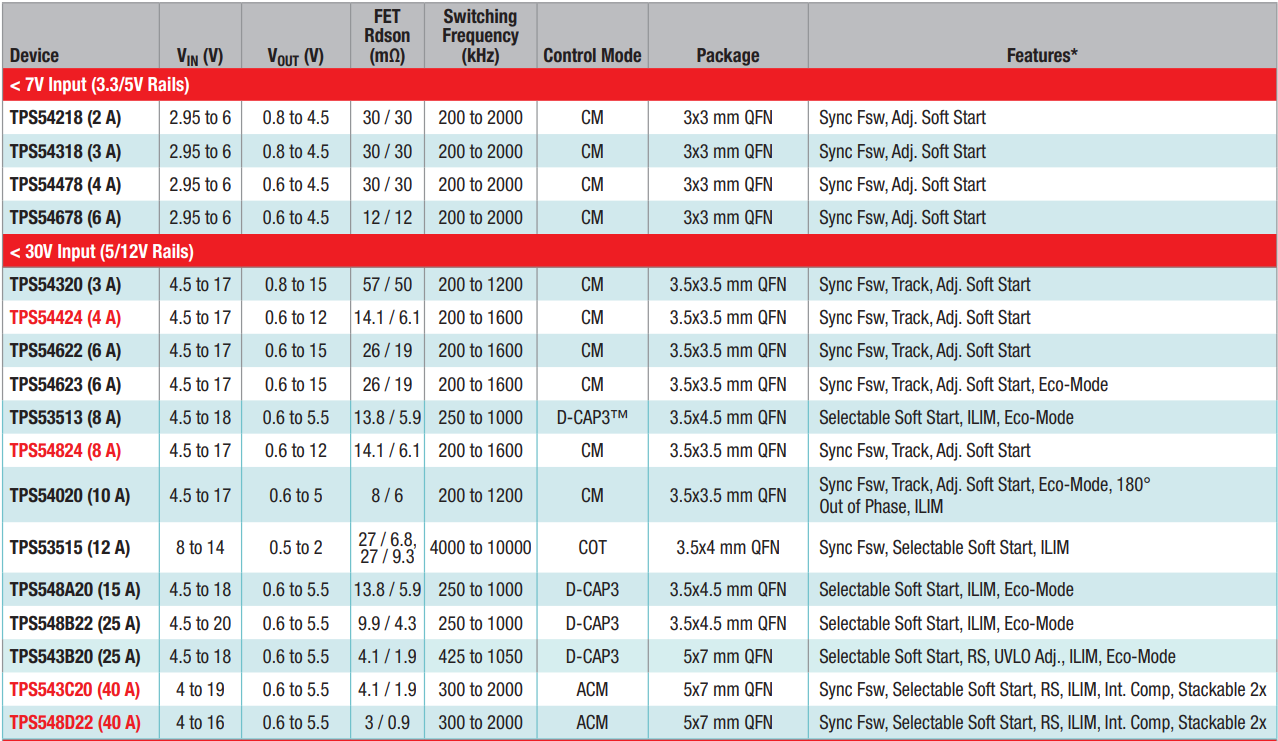
Task: Click the TPS548B22 (25 A) device name
Action: (75, 624)
